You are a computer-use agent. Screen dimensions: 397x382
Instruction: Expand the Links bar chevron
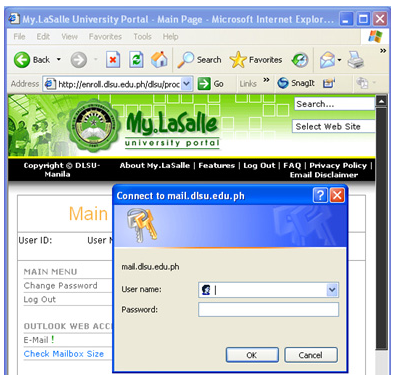(x=266, y=80)
